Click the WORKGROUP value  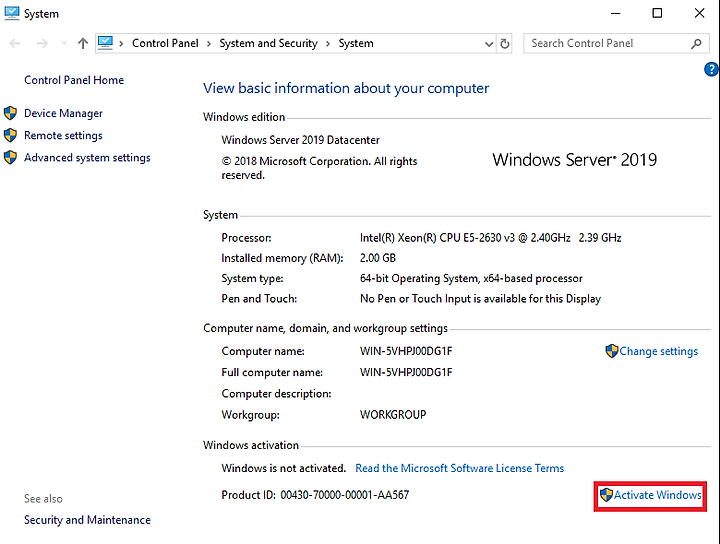393,415
